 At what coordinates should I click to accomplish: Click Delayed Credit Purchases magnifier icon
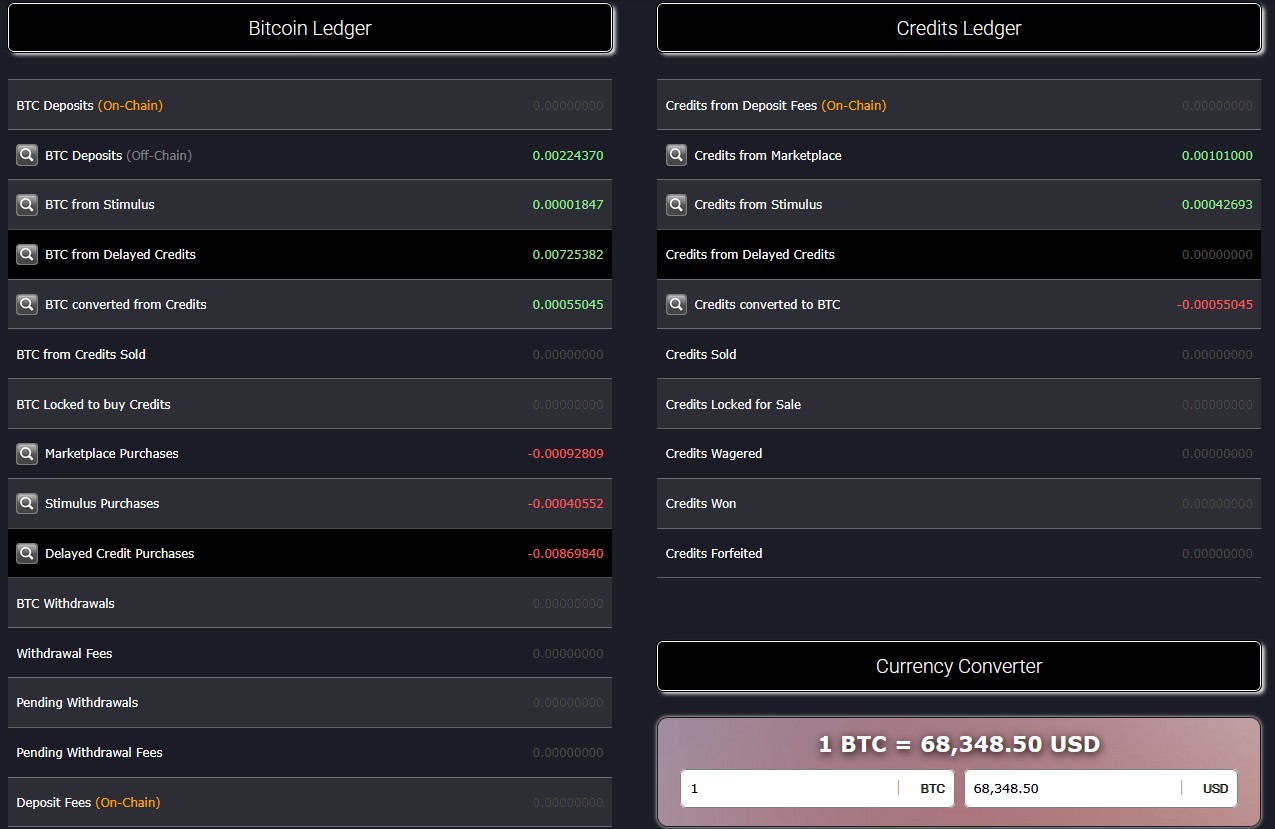pyautogui.click(x=27, y=553)
